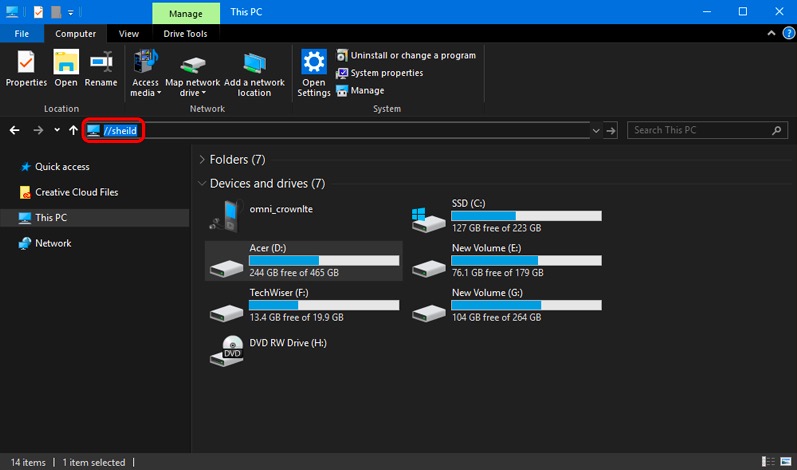
Task: Open the File menu
Action: [x=21, y=34]
